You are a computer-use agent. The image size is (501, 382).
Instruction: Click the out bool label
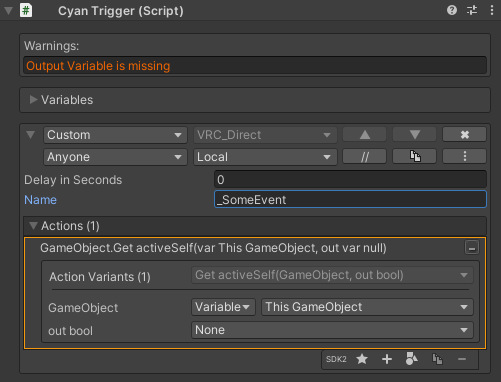pyautogui.click(x=70, y=331)
